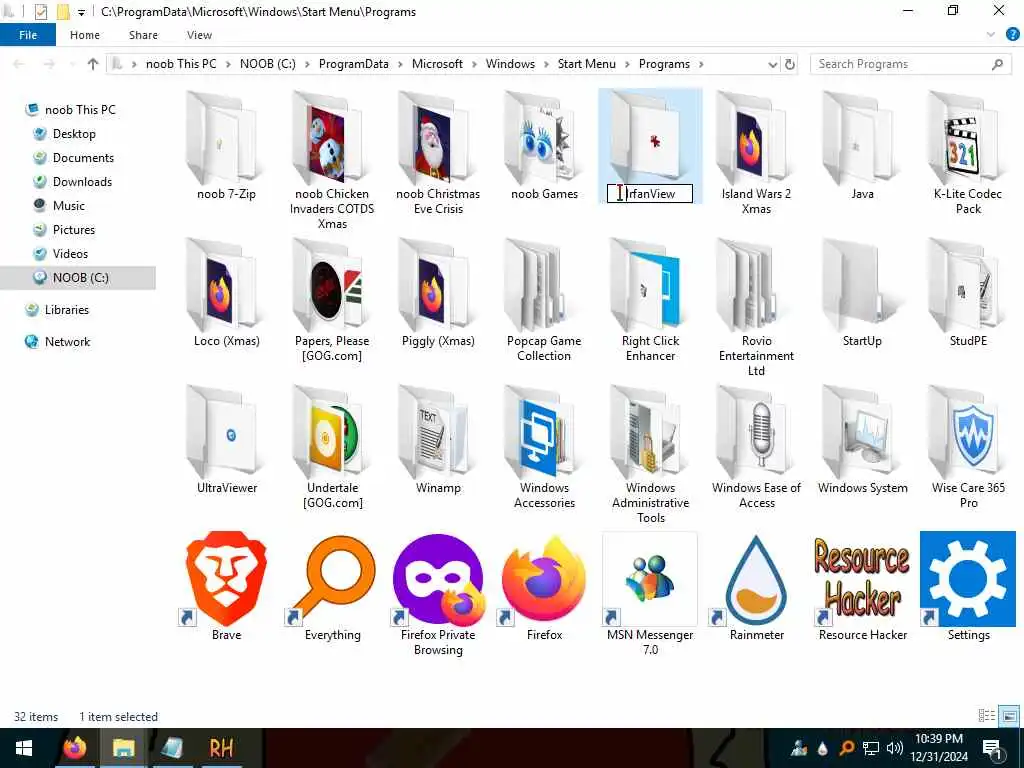1024x768 pixels.
Task: Select the Windows Ease of Access folder
Action: [756, 432]
